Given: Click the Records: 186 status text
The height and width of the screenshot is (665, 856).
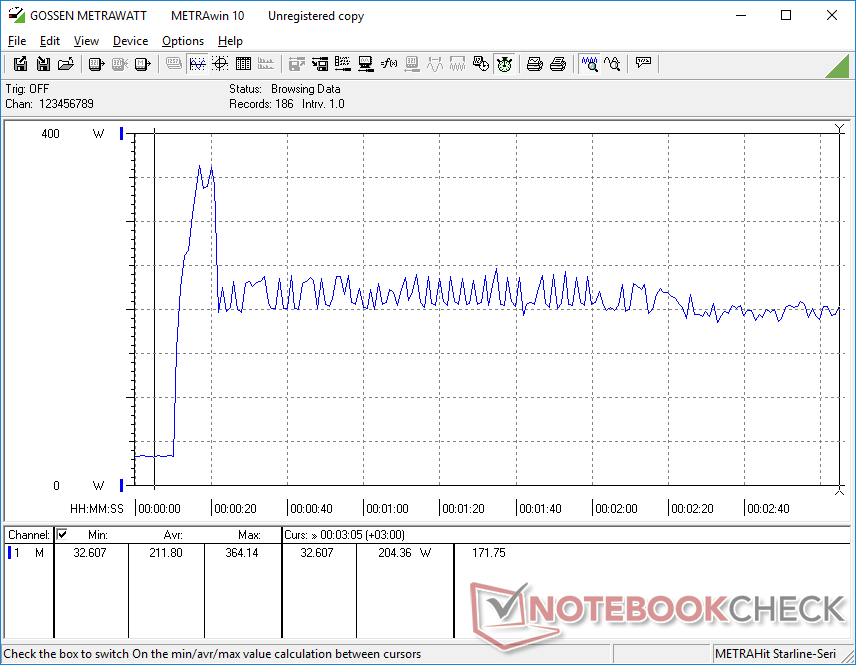Looking at the screenshot, I should click(x=261, y=104).
